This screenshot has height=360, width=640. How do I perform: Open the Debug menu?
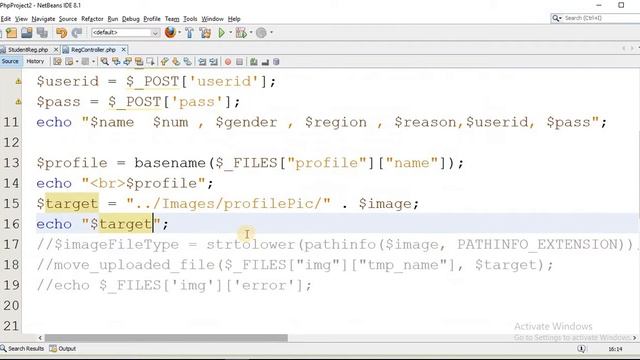[131, 19]
